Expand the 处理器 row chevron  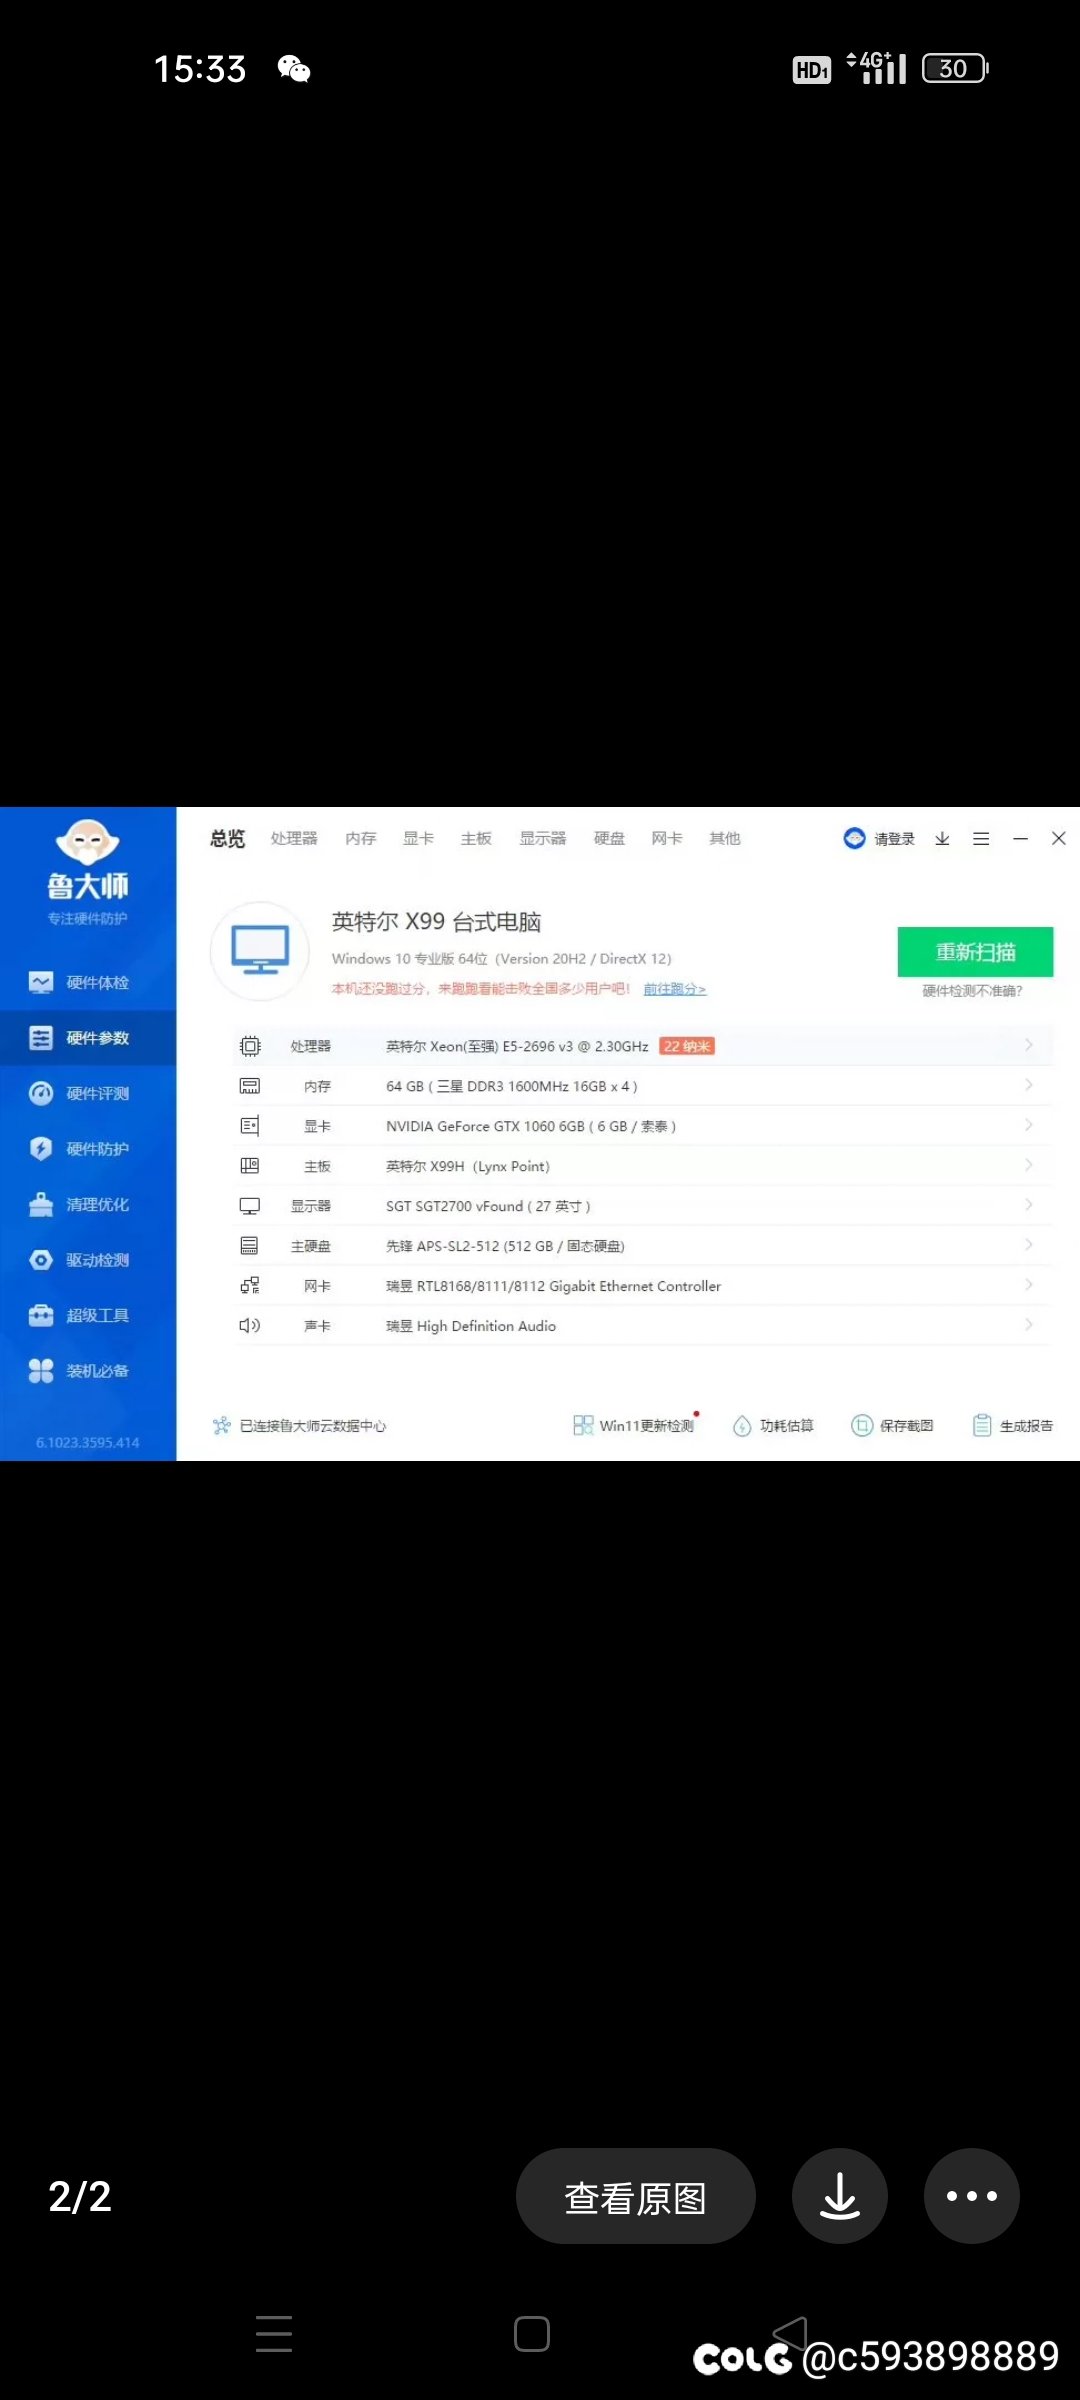1028,1045
